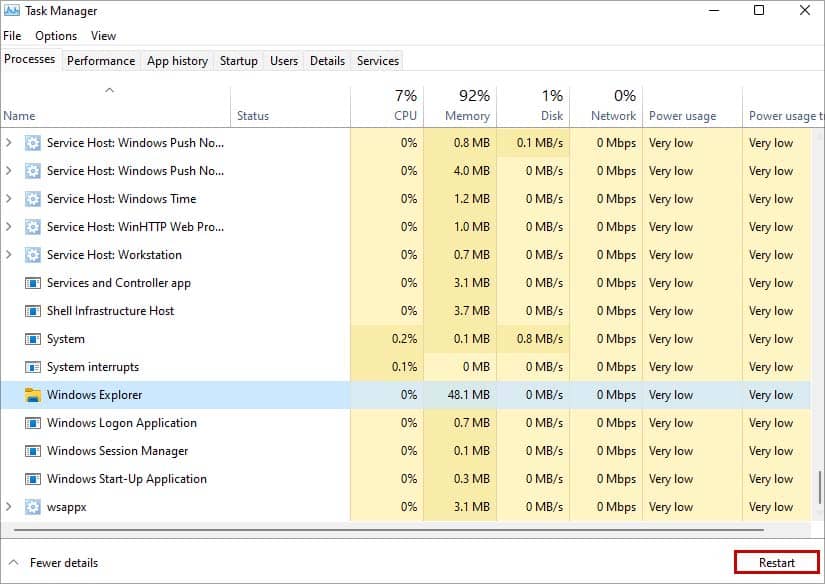The height and width of the screenshot is (584, 825).
Task: Select the System interrupts process name
Action: (x=93, y=367)
